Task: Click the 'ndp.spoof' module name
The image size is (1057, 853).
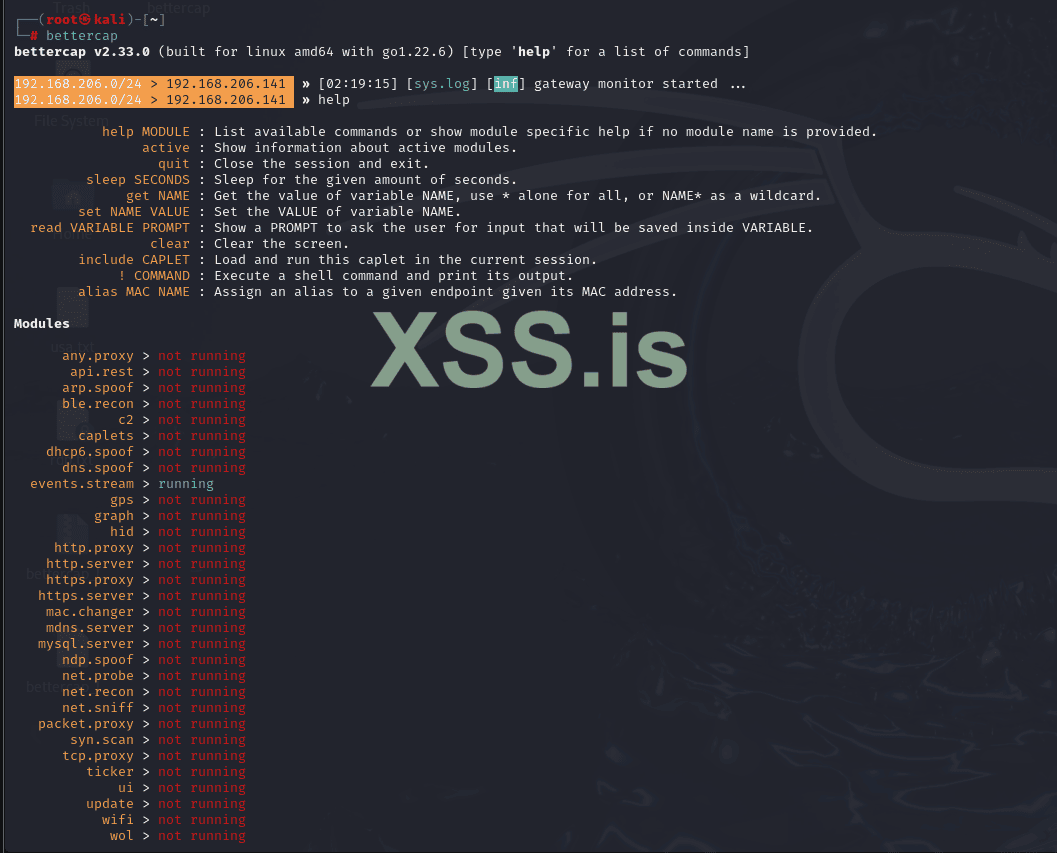Action: tap(98, 660)
